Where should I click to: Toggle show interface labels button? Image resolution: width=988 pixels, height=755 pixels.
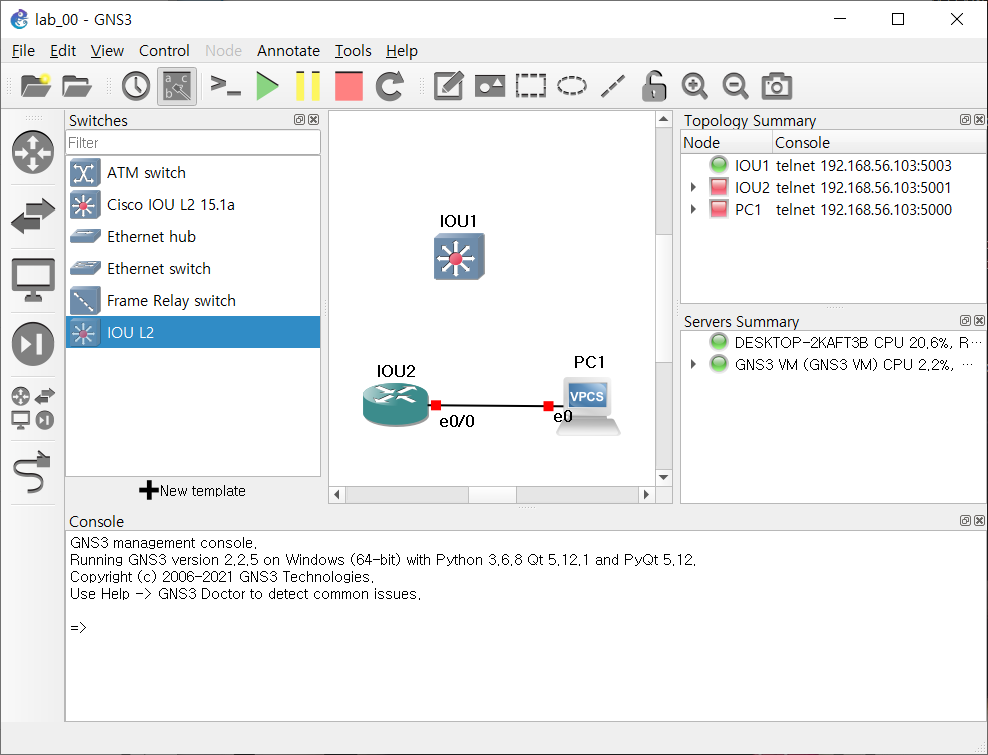(176, 86)
